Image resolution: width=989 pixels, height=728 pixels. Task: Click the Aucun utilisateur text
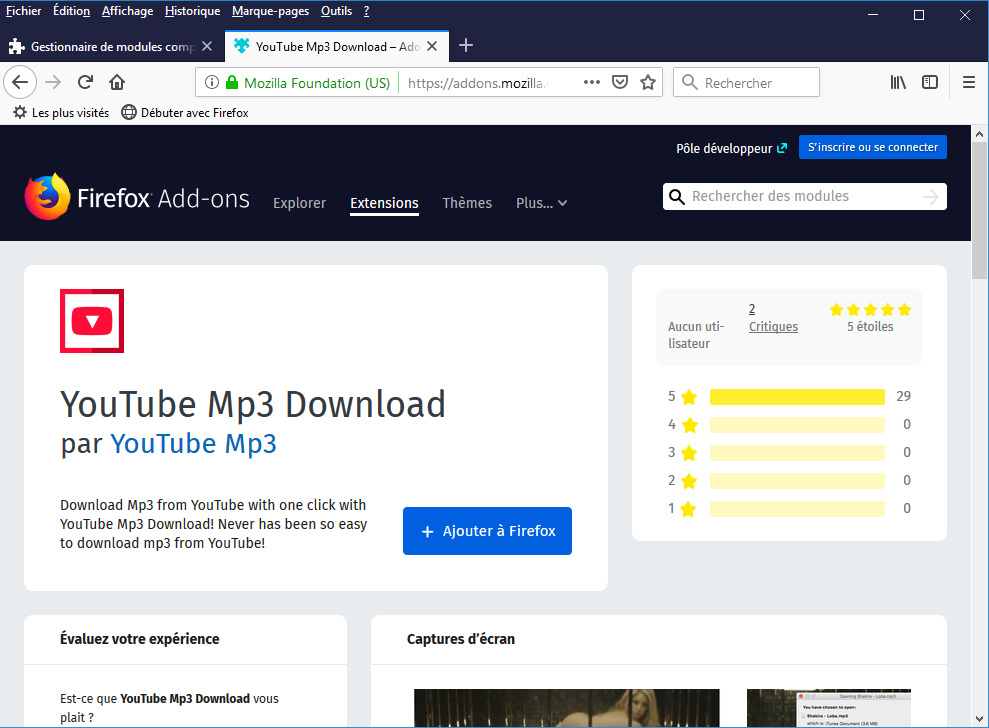click(696, 335)
